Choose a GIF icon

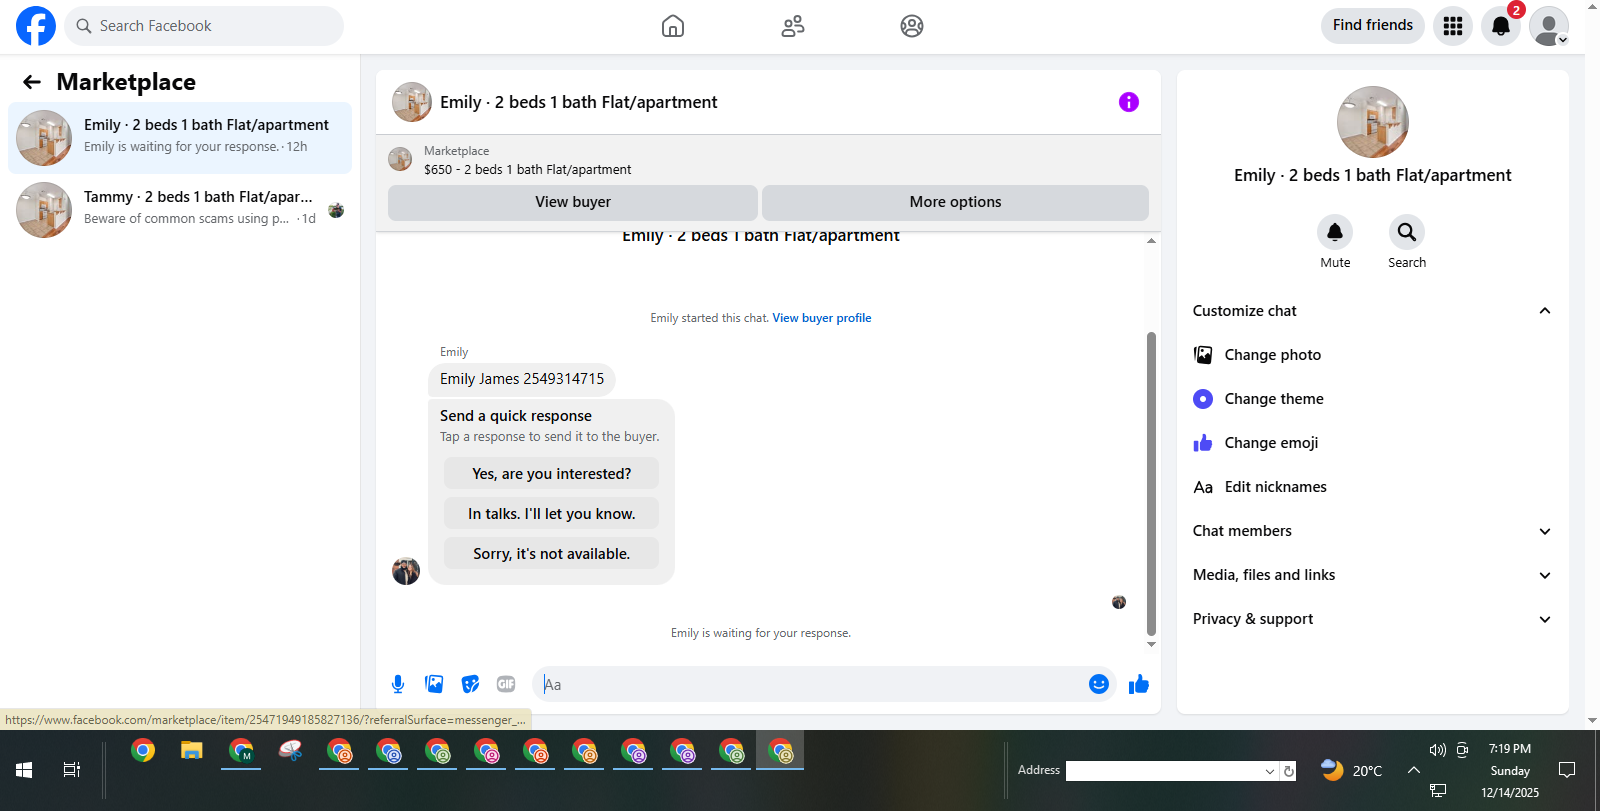click(x=506, y=684)
